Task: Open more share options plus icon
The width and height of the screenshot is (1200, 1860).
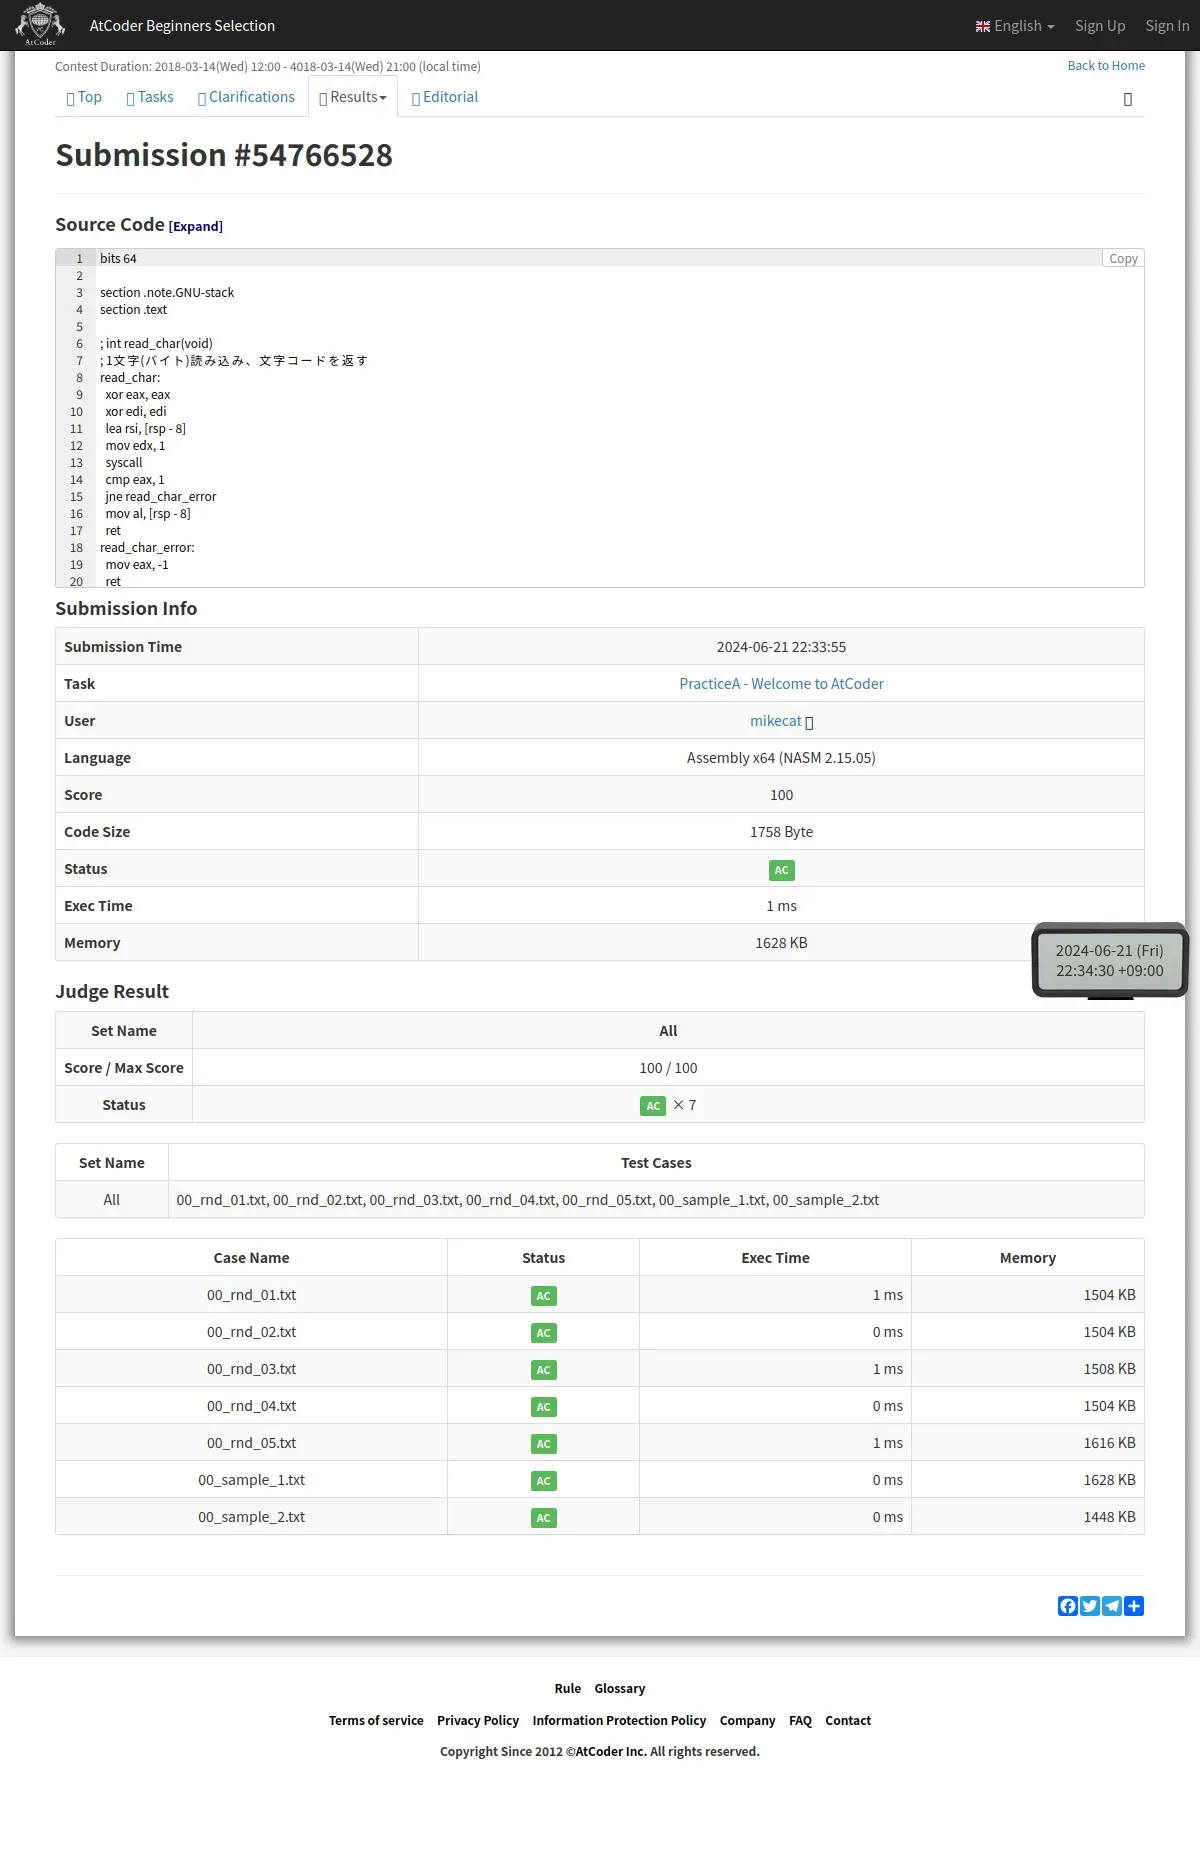Action: pos(1134,1606)
